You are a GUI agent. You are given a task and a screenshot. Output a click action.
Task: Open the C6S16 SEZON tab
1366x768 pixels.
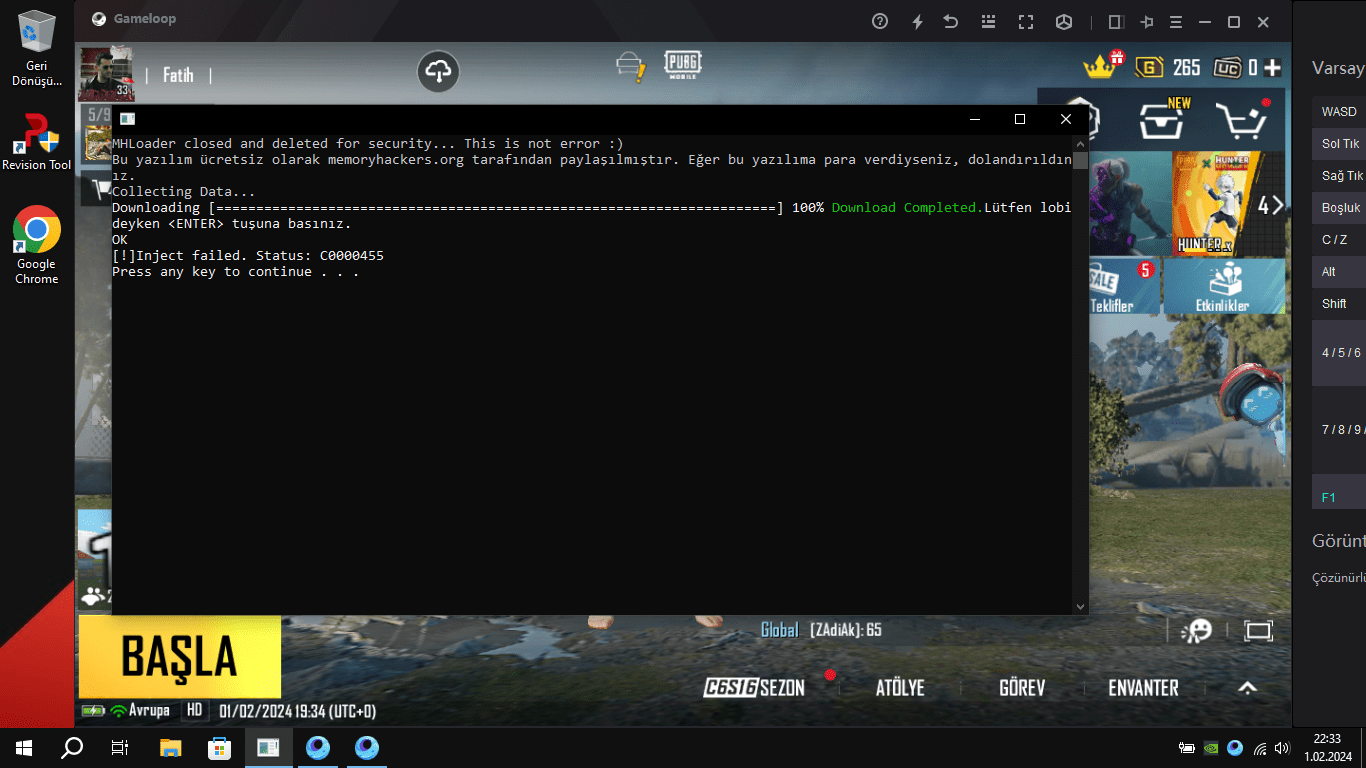coord(754,688)
